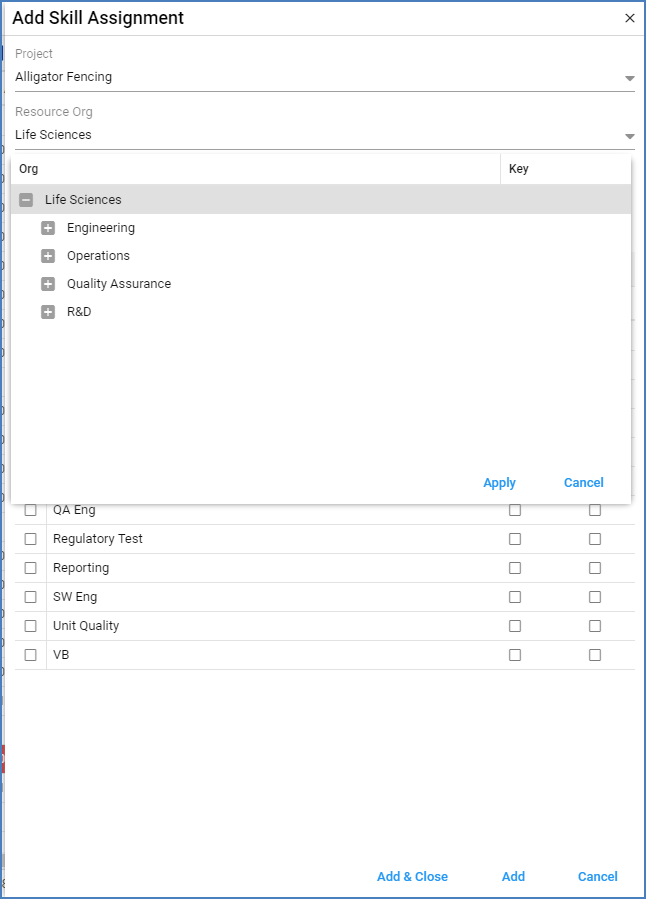The width and height of the screenshot is (646, 899).
Task: Open the Project dropdown arrow
Action: [x=630, y=77]
